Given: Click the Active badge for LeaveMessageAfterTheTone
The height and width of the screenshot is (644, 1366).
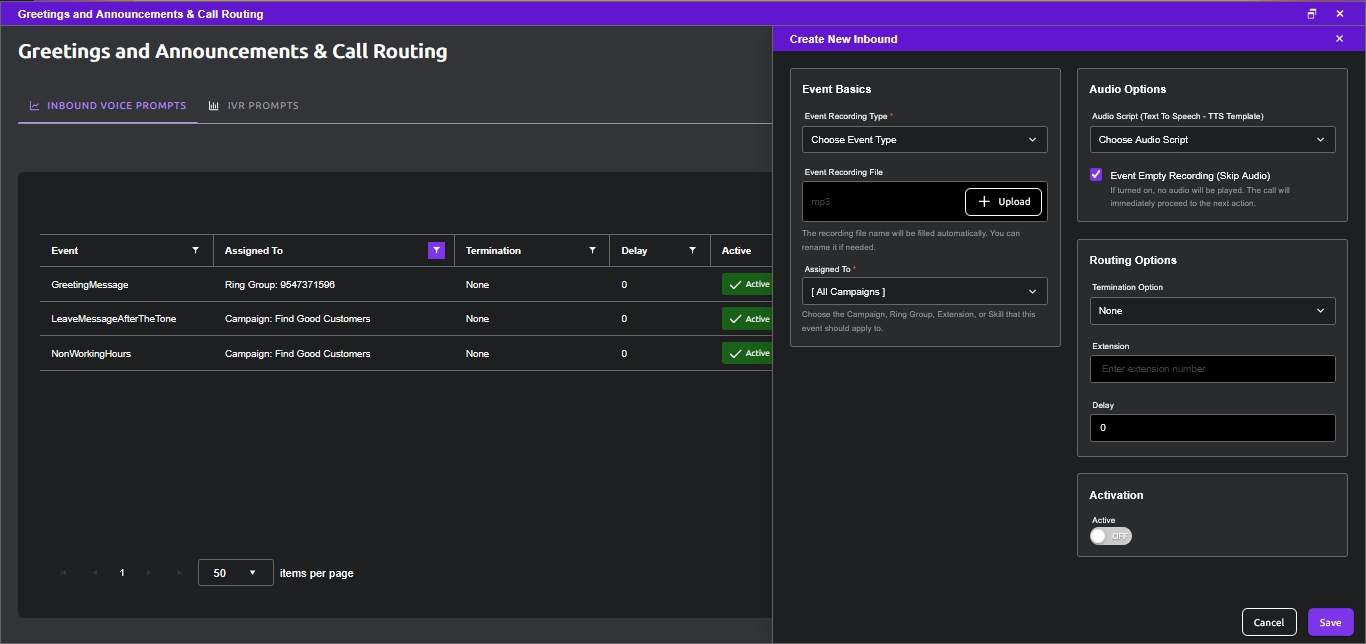Looking at the screenshot, I should (x=748, y=319).
